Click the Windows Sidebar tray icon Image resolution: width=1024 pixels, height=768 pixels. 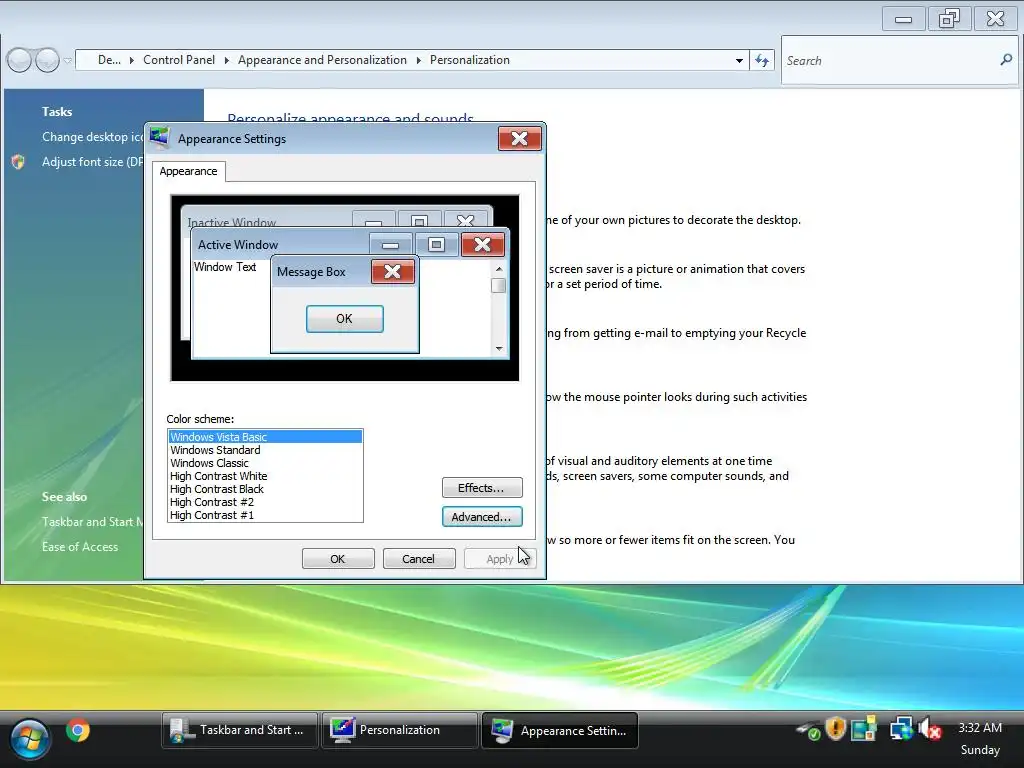coord(863,729)
